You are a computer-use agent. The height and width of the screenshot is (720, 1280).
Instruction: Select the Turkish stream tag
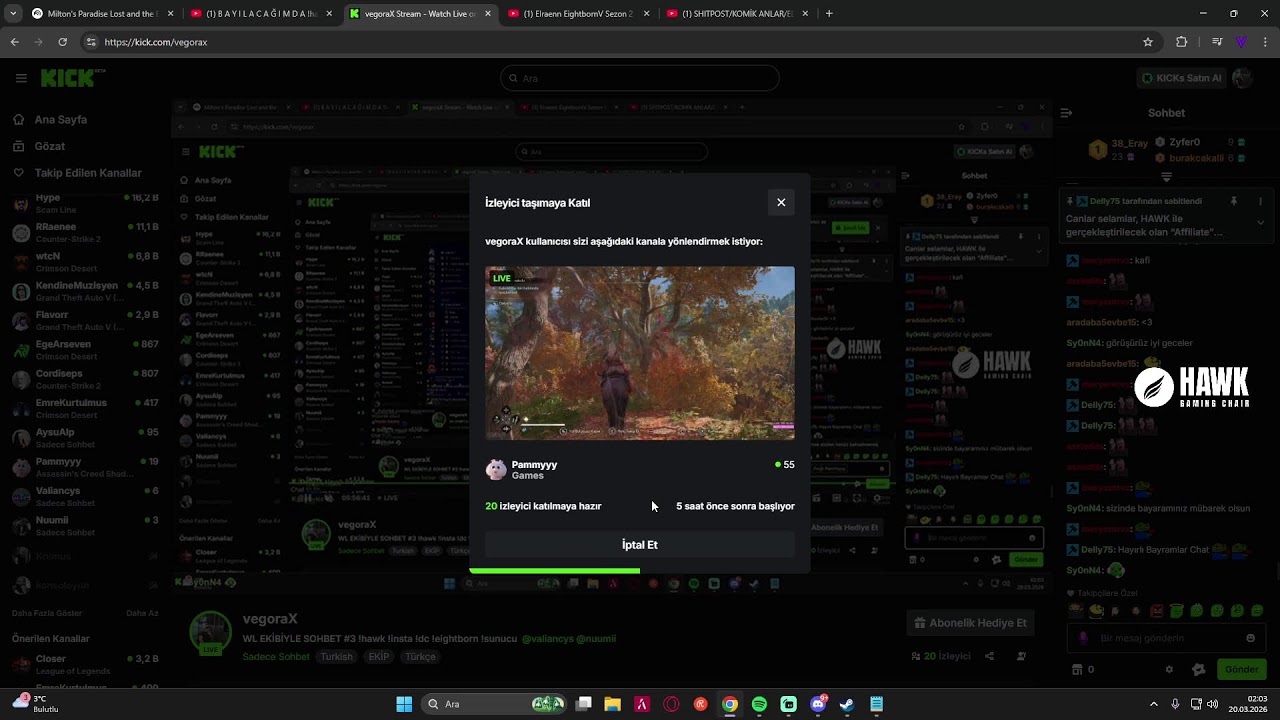pos(336,657)
